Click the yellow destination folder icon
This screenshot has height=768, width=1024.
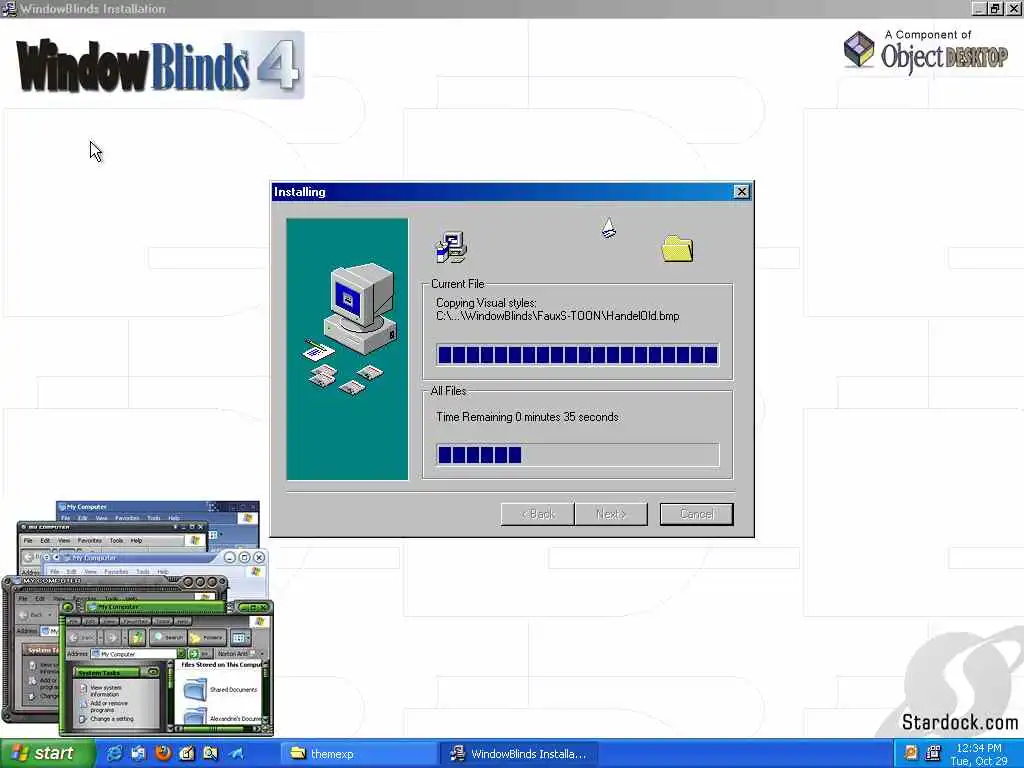677,249
